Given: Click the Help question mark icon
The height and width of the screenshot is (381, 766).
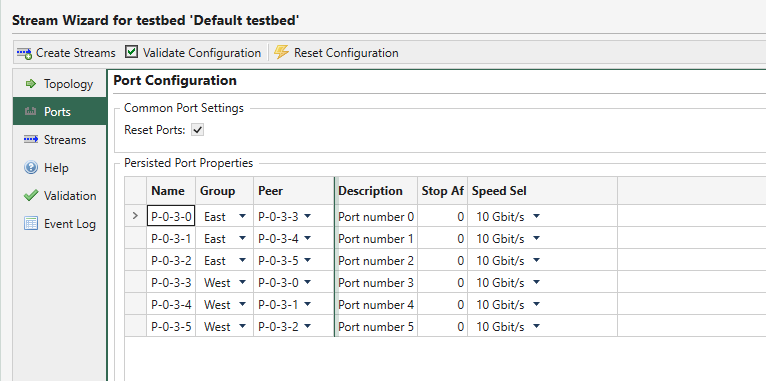Looking at the screenshot, I should [x=31, y=168].
